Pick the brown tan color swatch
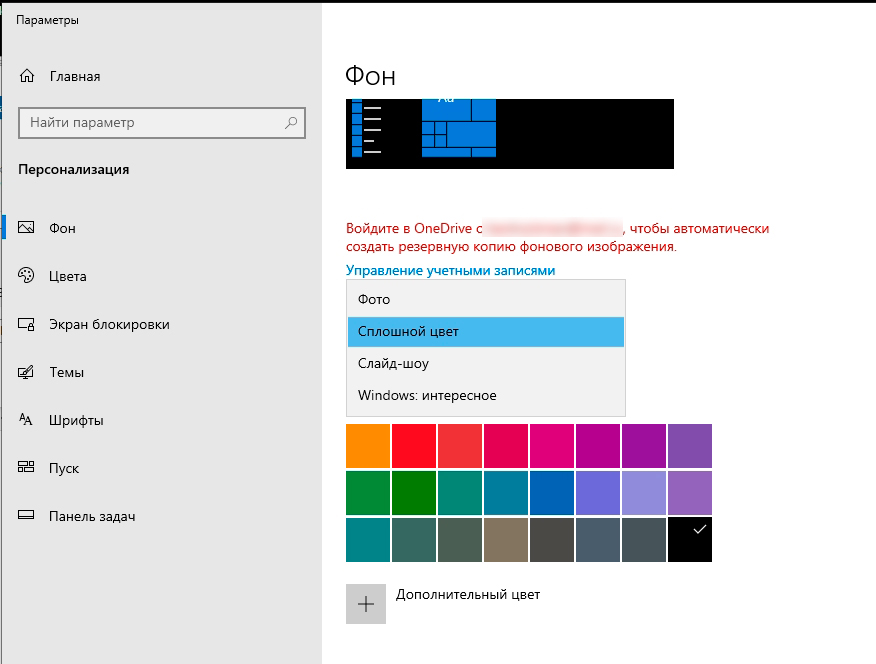 (506, 539)
